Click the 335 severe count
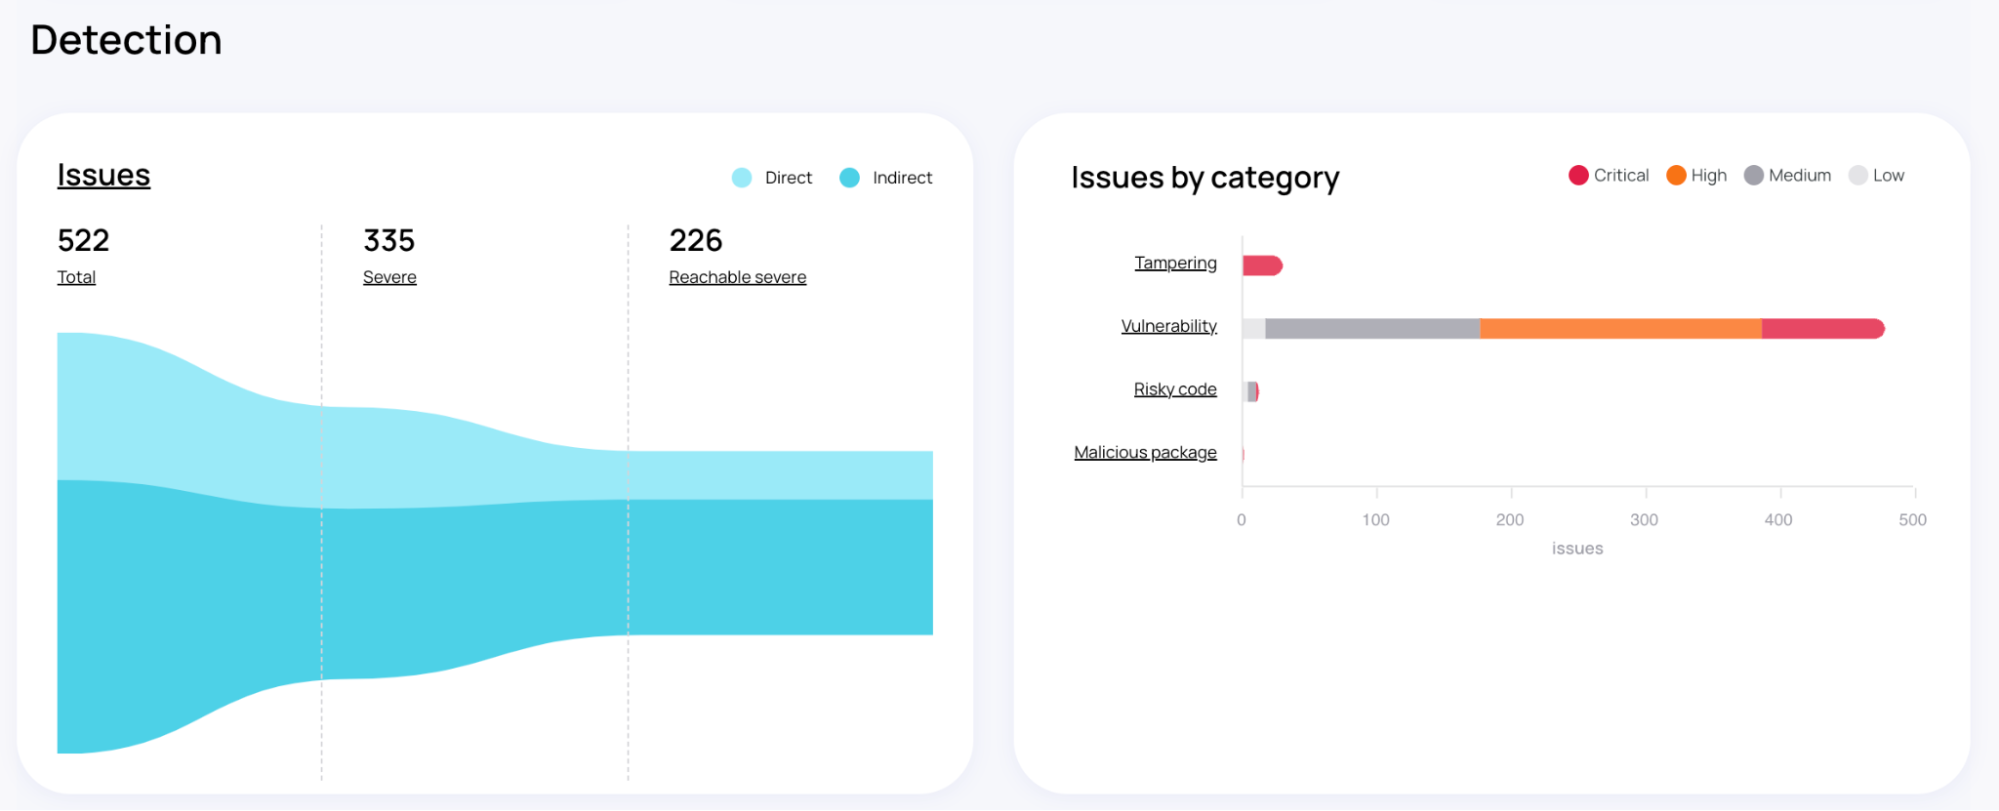 389,240
